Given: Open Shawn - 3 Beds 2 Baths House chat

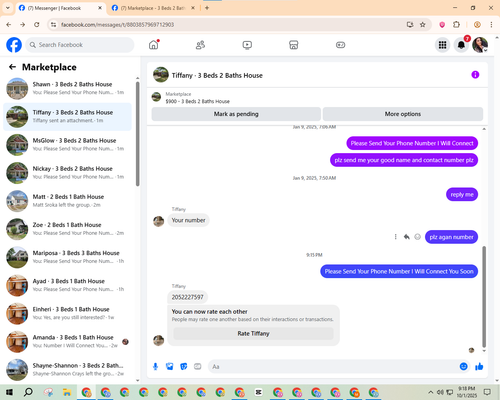Looking at the screenshot, I should click(67, 88).
